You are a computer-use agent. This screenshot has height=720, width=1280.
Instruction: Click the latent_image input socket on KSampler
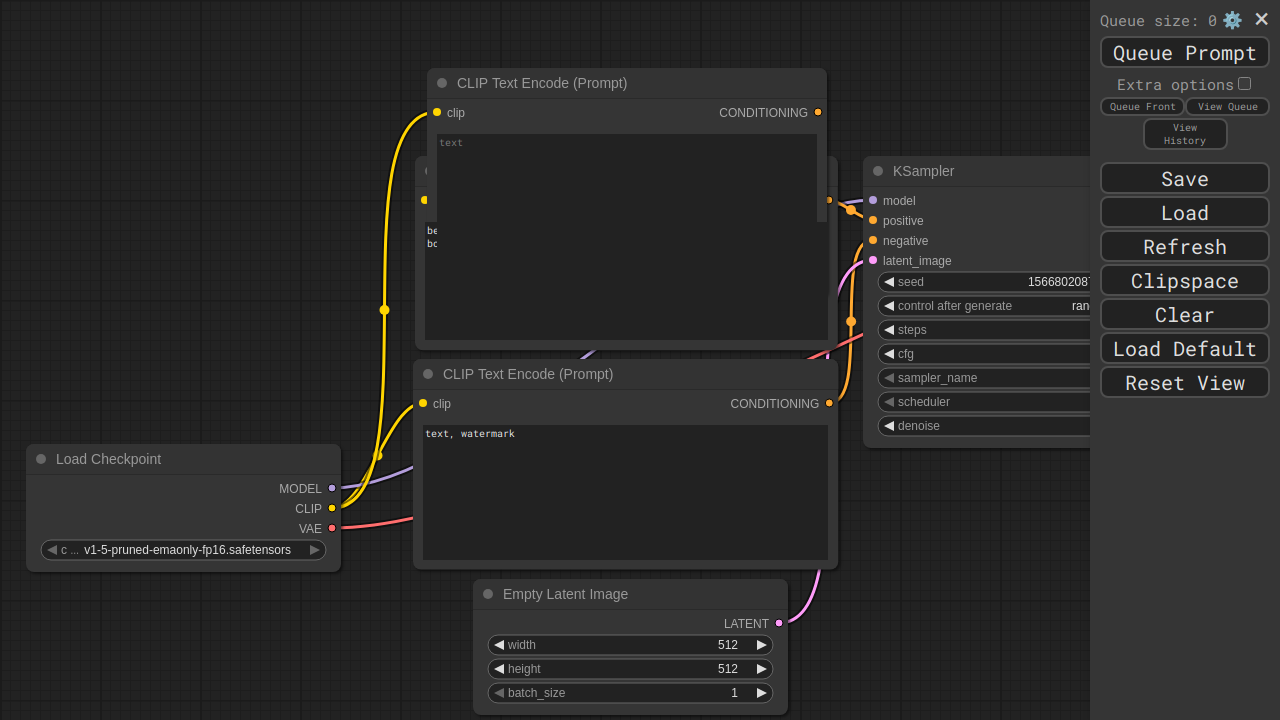tap(873, 260)
